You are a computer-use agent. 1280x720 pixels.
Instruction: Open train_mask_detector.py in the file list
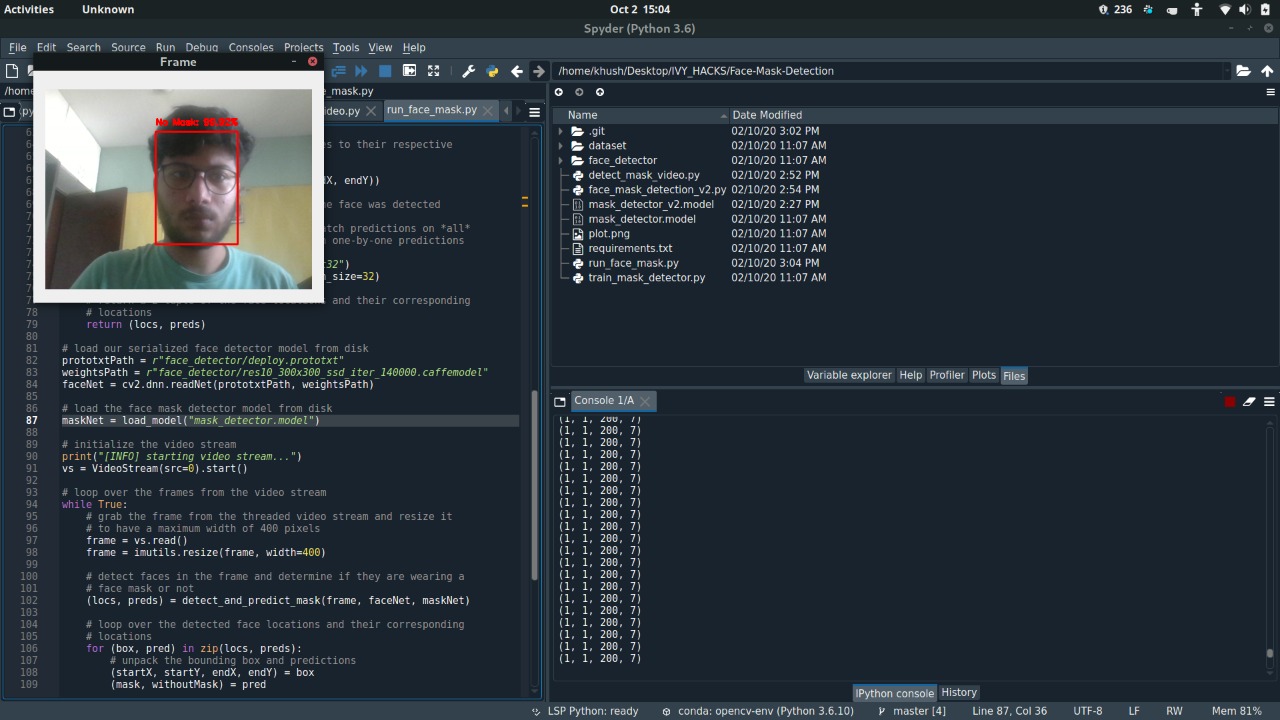click(x=646, y=277)
